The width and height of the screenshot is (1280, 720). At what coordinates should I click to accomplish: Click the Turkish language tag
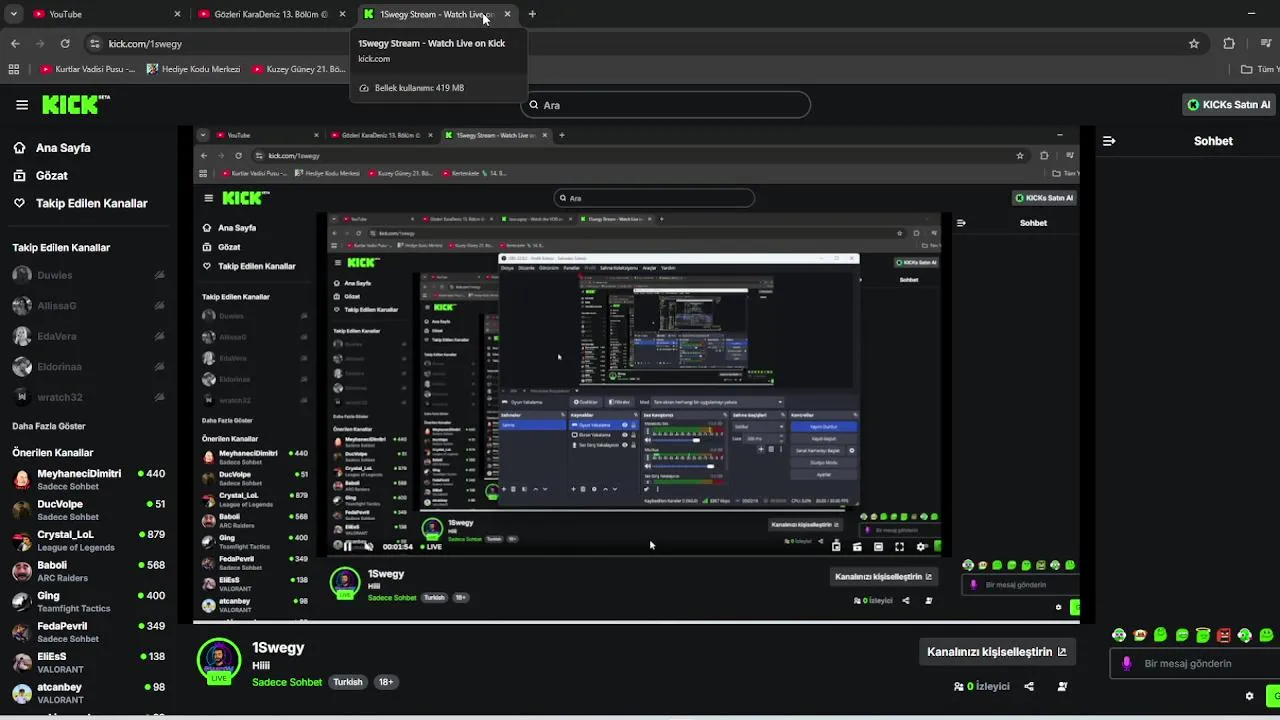click(x=348, y=682)
